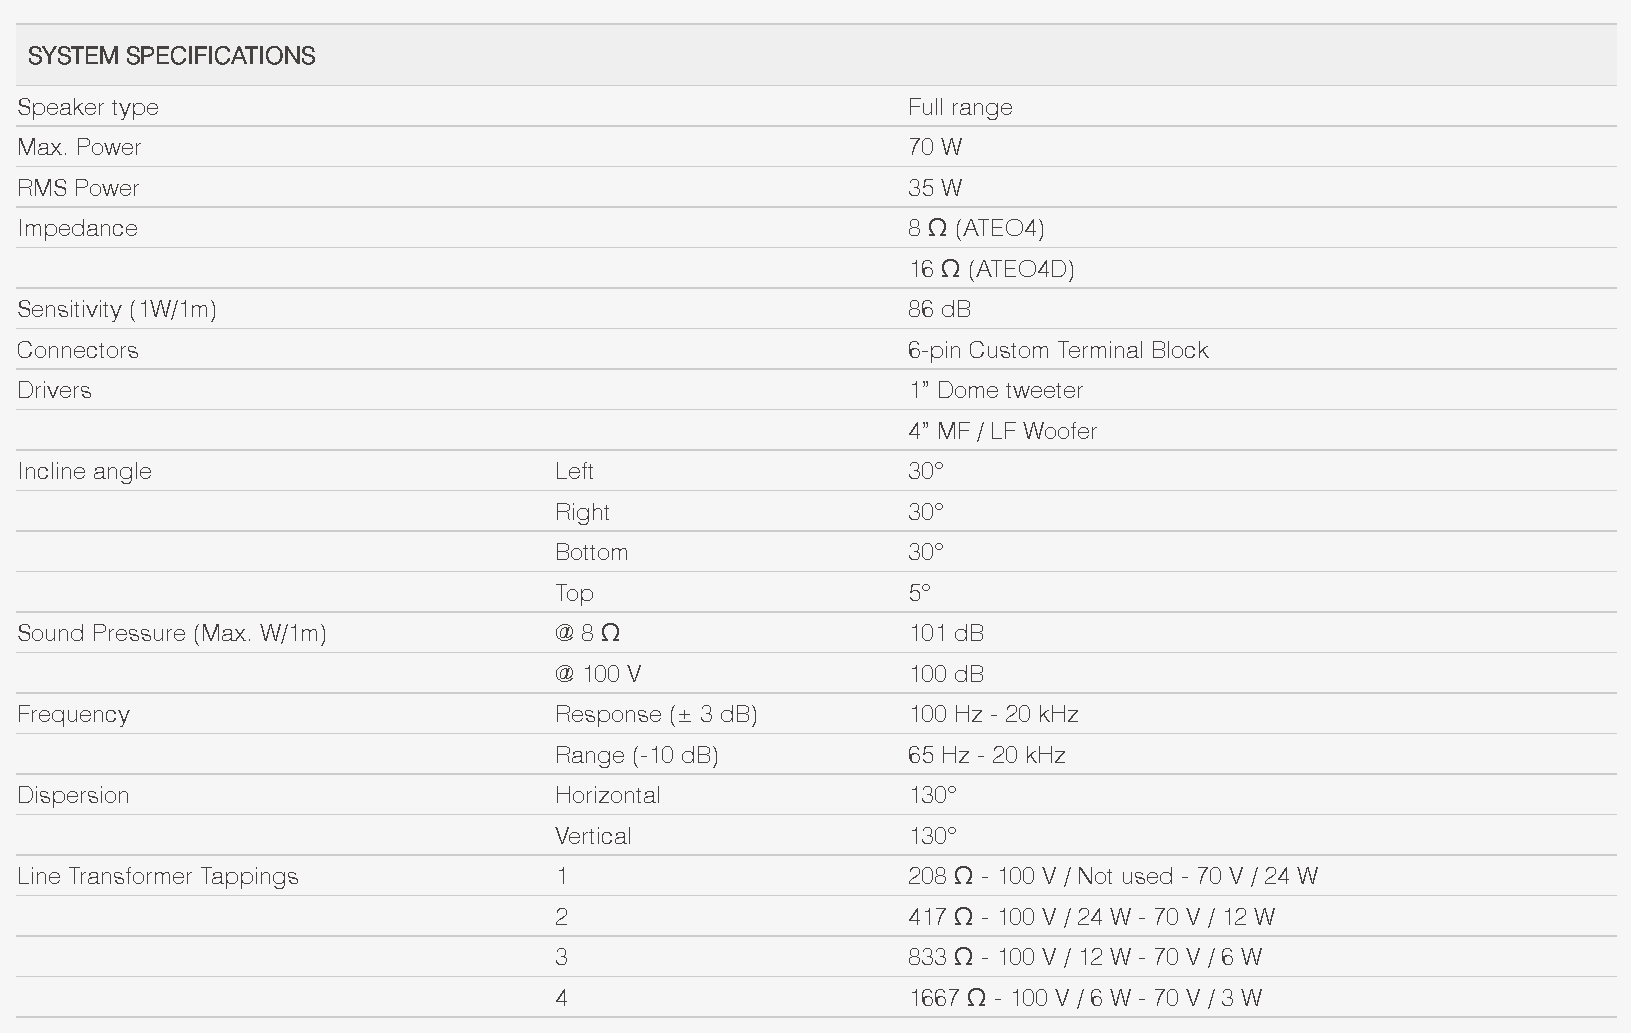
Task: Click the 4” MF / LF Woofer entry
Action: pos(1002,431)
